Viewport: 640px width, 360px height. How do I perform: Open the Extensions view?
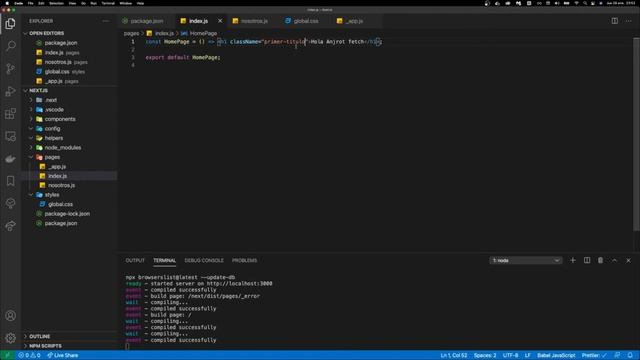11,113
